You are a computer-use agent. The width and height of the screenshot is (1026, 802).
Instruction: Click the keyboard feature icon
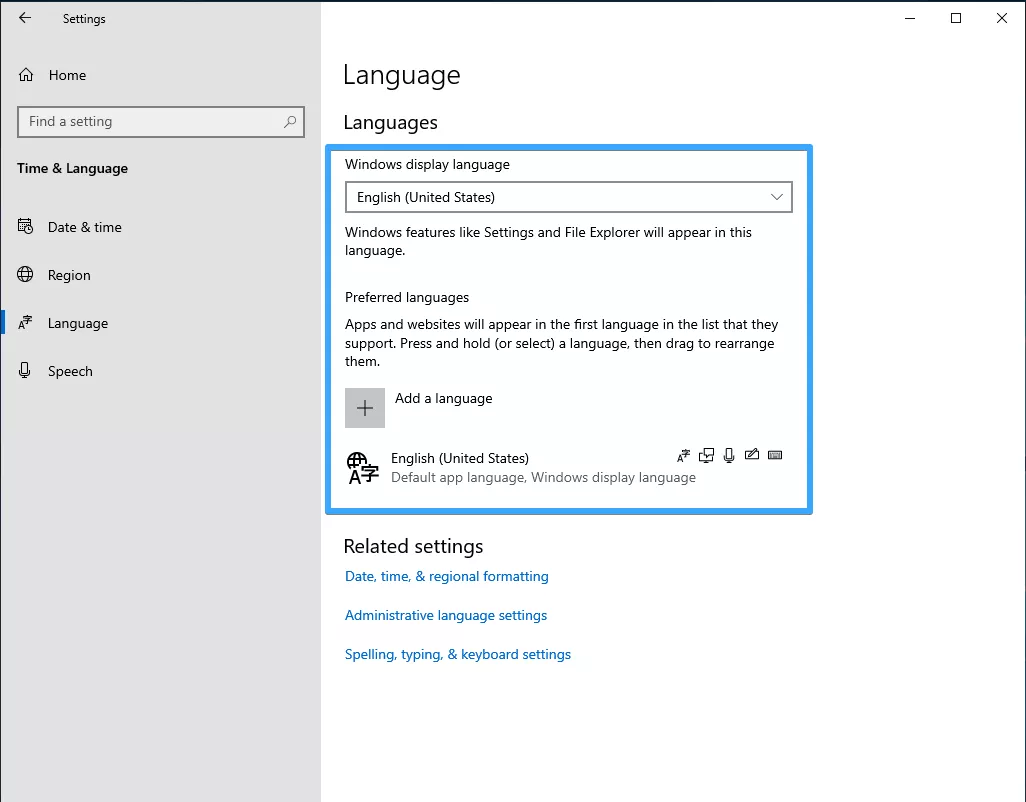coord(775,456)
